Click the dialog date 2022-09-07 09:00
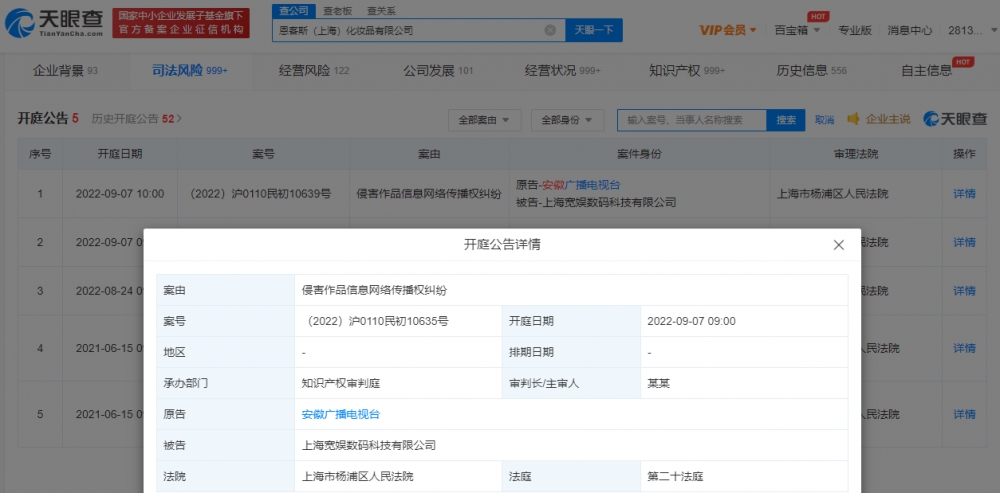The image size is (1000, 493). pos(691,321)
